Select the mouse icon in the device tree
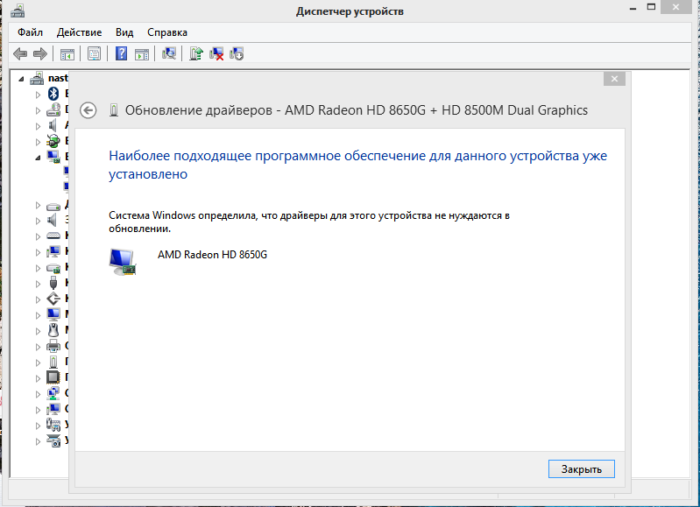This screenshot has height=507, width=700. [x=53, y=330]
